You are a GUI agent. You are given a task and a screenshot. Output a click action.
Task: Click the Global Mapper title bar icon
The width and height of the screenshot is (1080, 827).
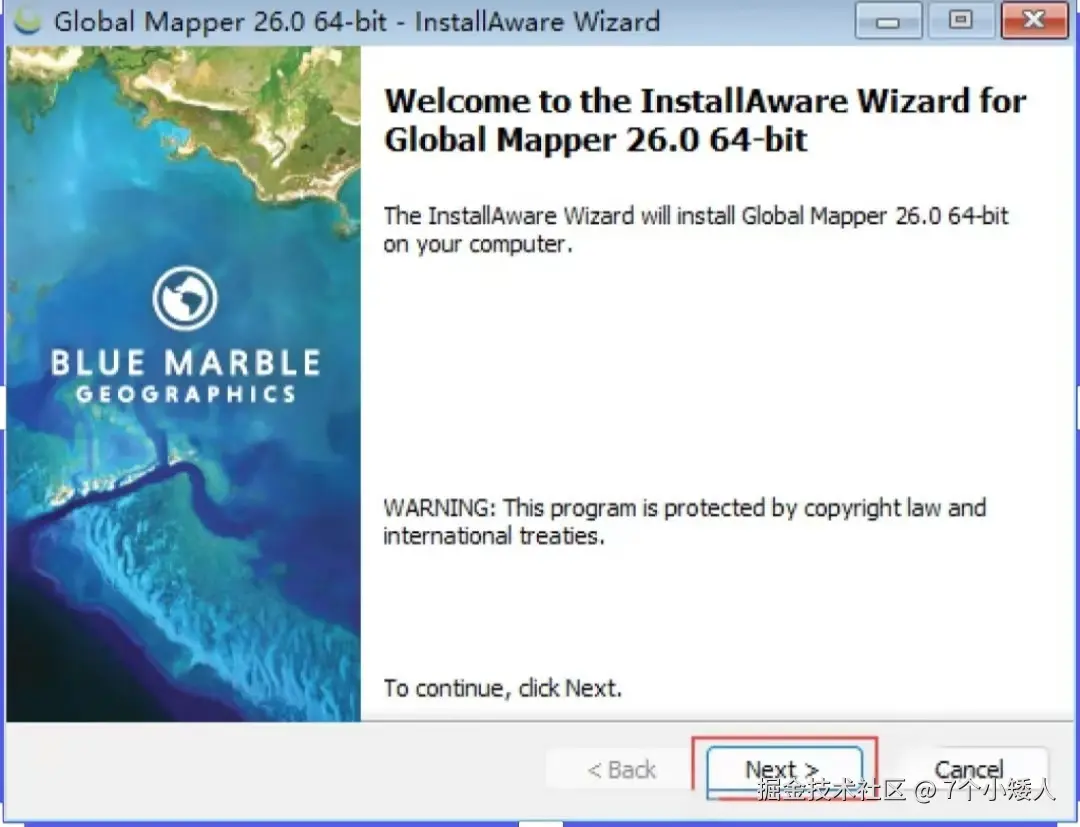(x=28, y=21)
